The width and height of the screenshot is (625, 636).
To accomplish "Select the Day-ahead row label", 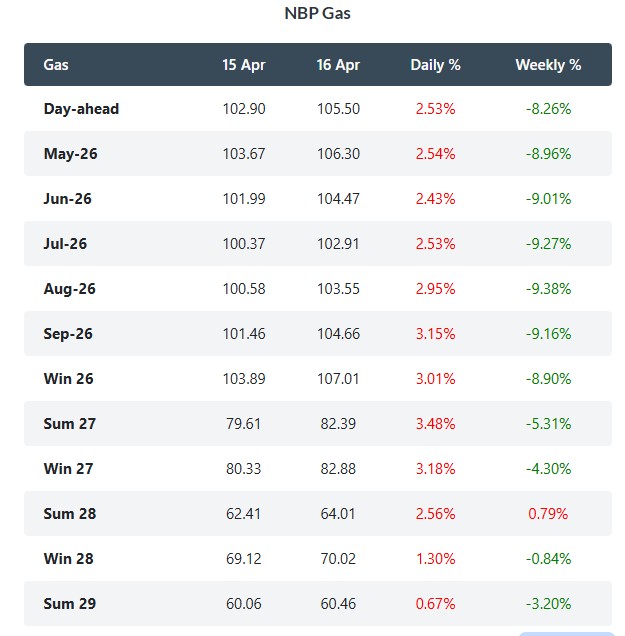I will tap(81, 108).
